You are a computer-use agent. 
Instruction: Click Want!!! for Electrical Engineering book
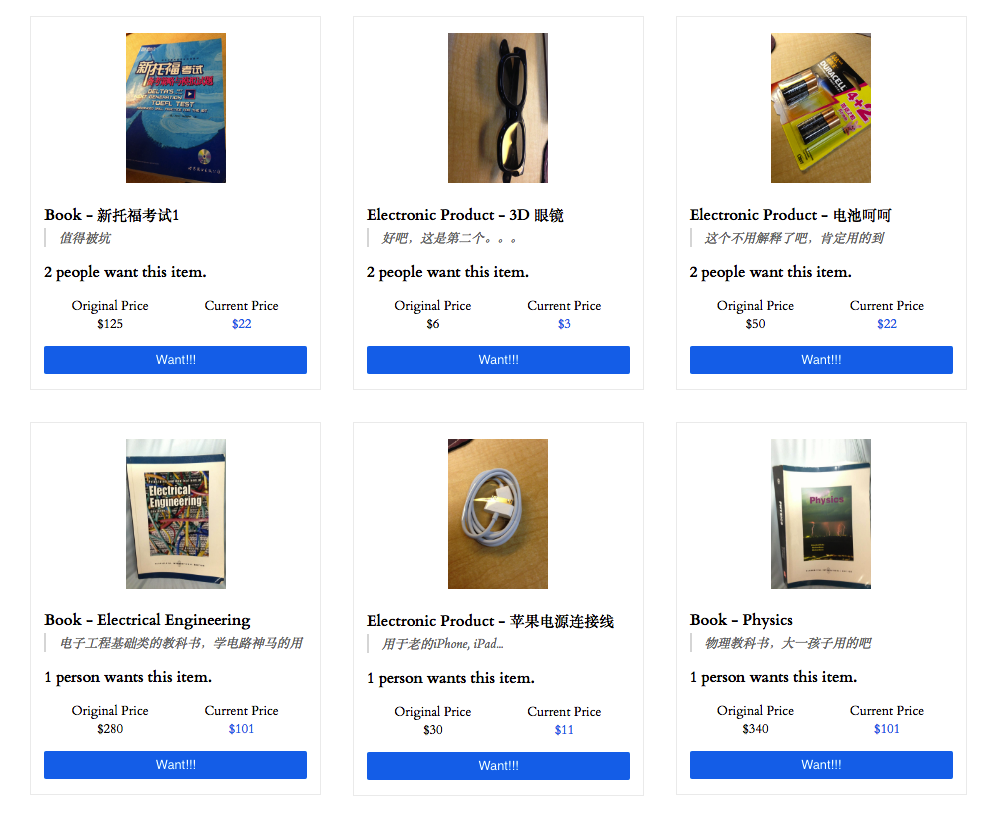[x=175, y=765]
